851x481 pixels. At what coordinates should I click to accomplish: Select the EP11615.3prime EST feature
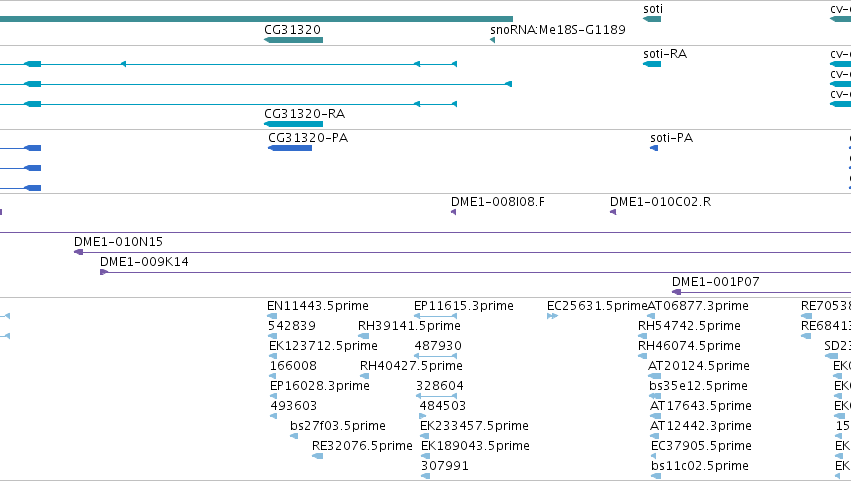pos(435,317)
